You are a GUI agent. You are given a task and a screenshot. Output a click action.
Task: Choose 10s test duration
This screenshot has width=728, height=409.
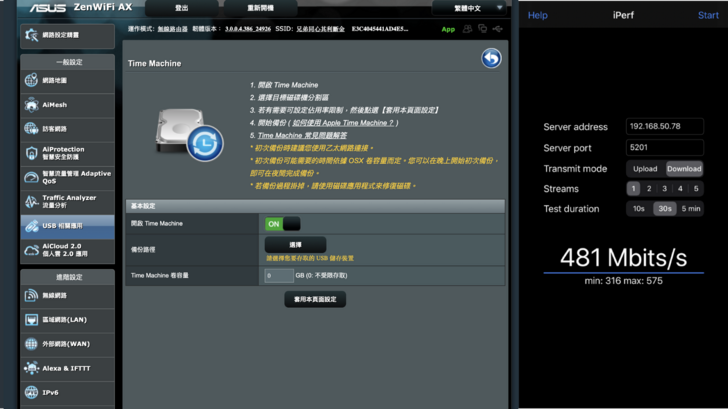[639, 209]
